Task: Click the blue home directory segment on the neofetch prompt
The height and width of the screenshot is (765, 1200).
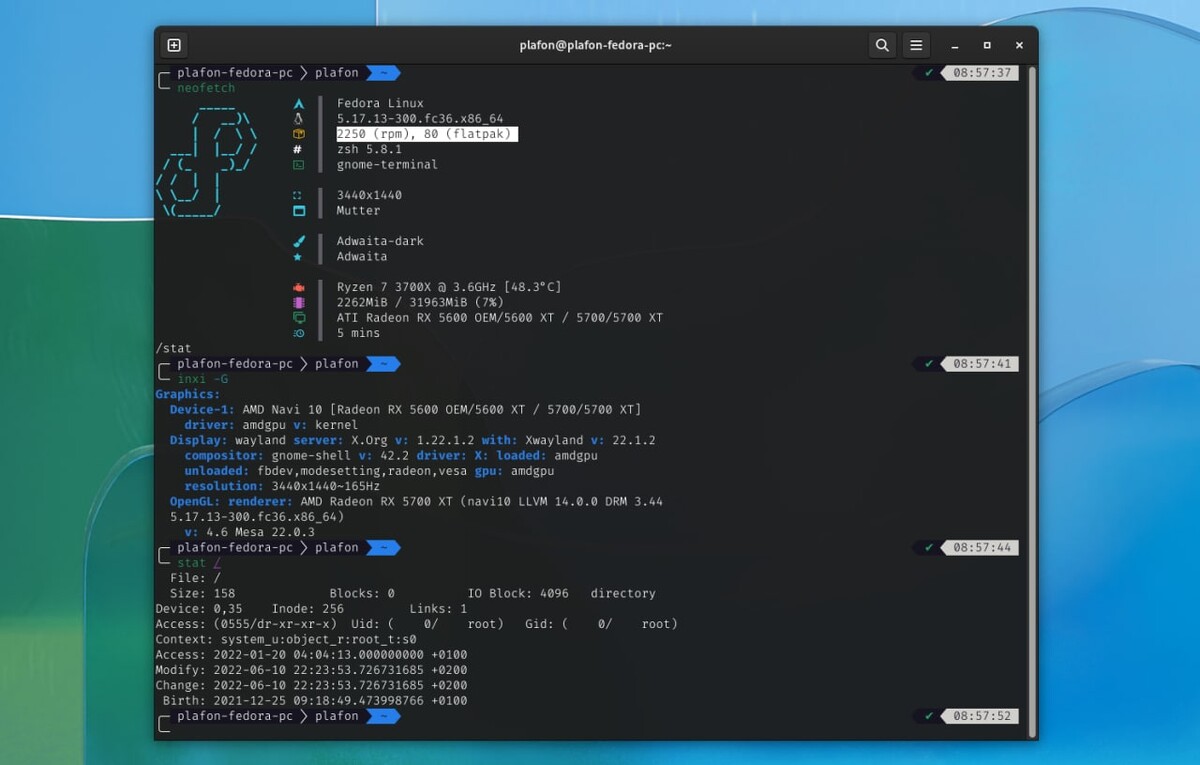Action: tap(383, 73)
